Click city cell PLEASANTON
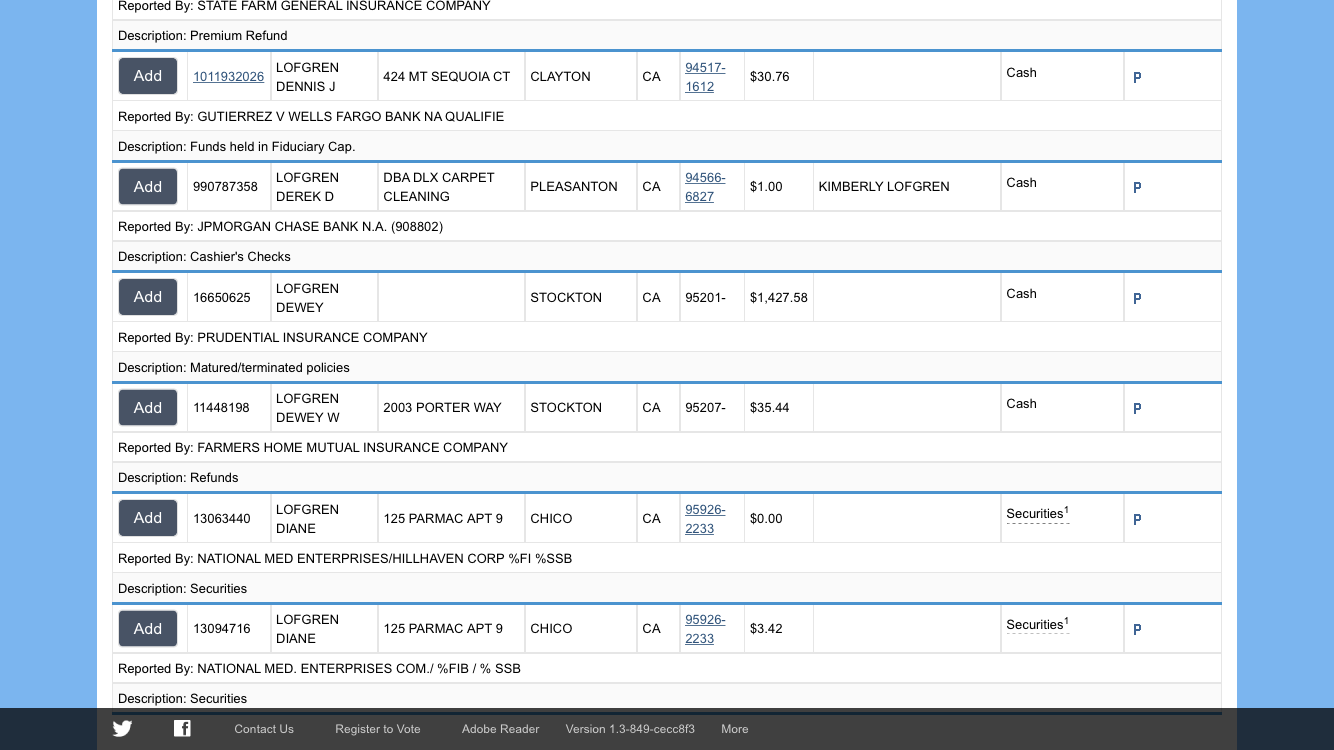 click(581, 187)
